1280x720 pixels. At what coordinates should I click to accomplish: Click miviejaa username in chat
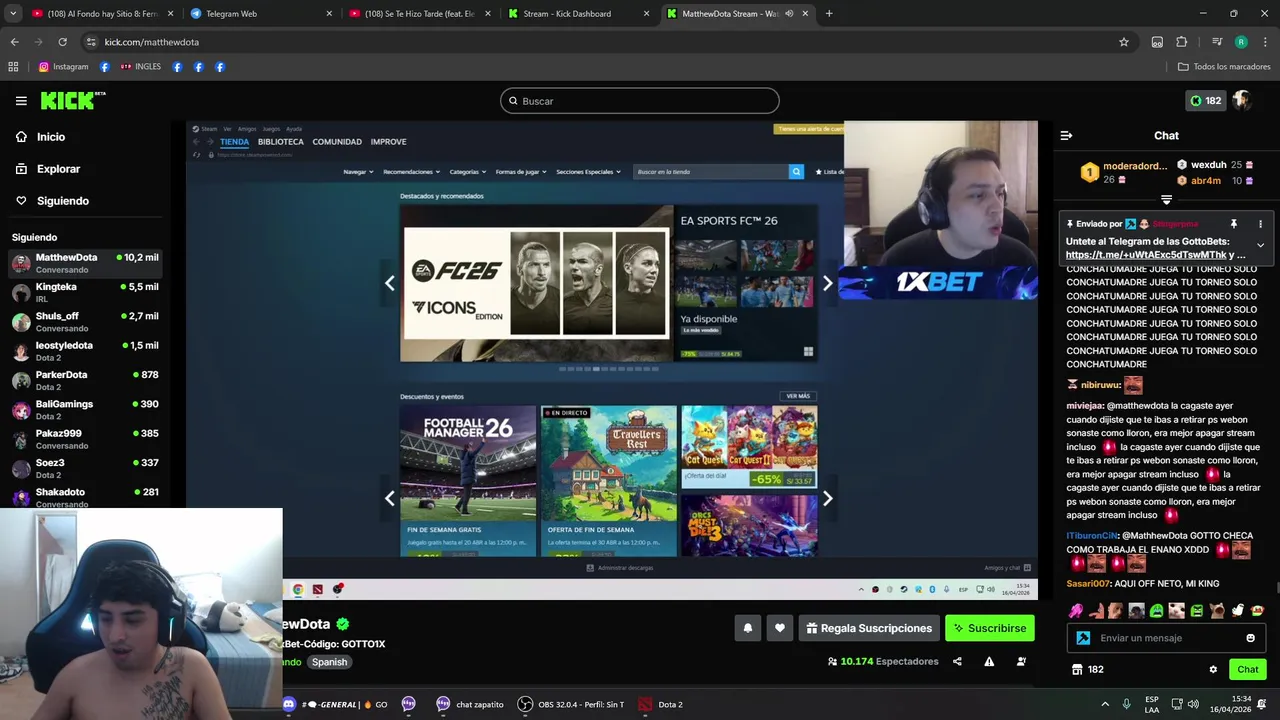tap(1084, 406)
